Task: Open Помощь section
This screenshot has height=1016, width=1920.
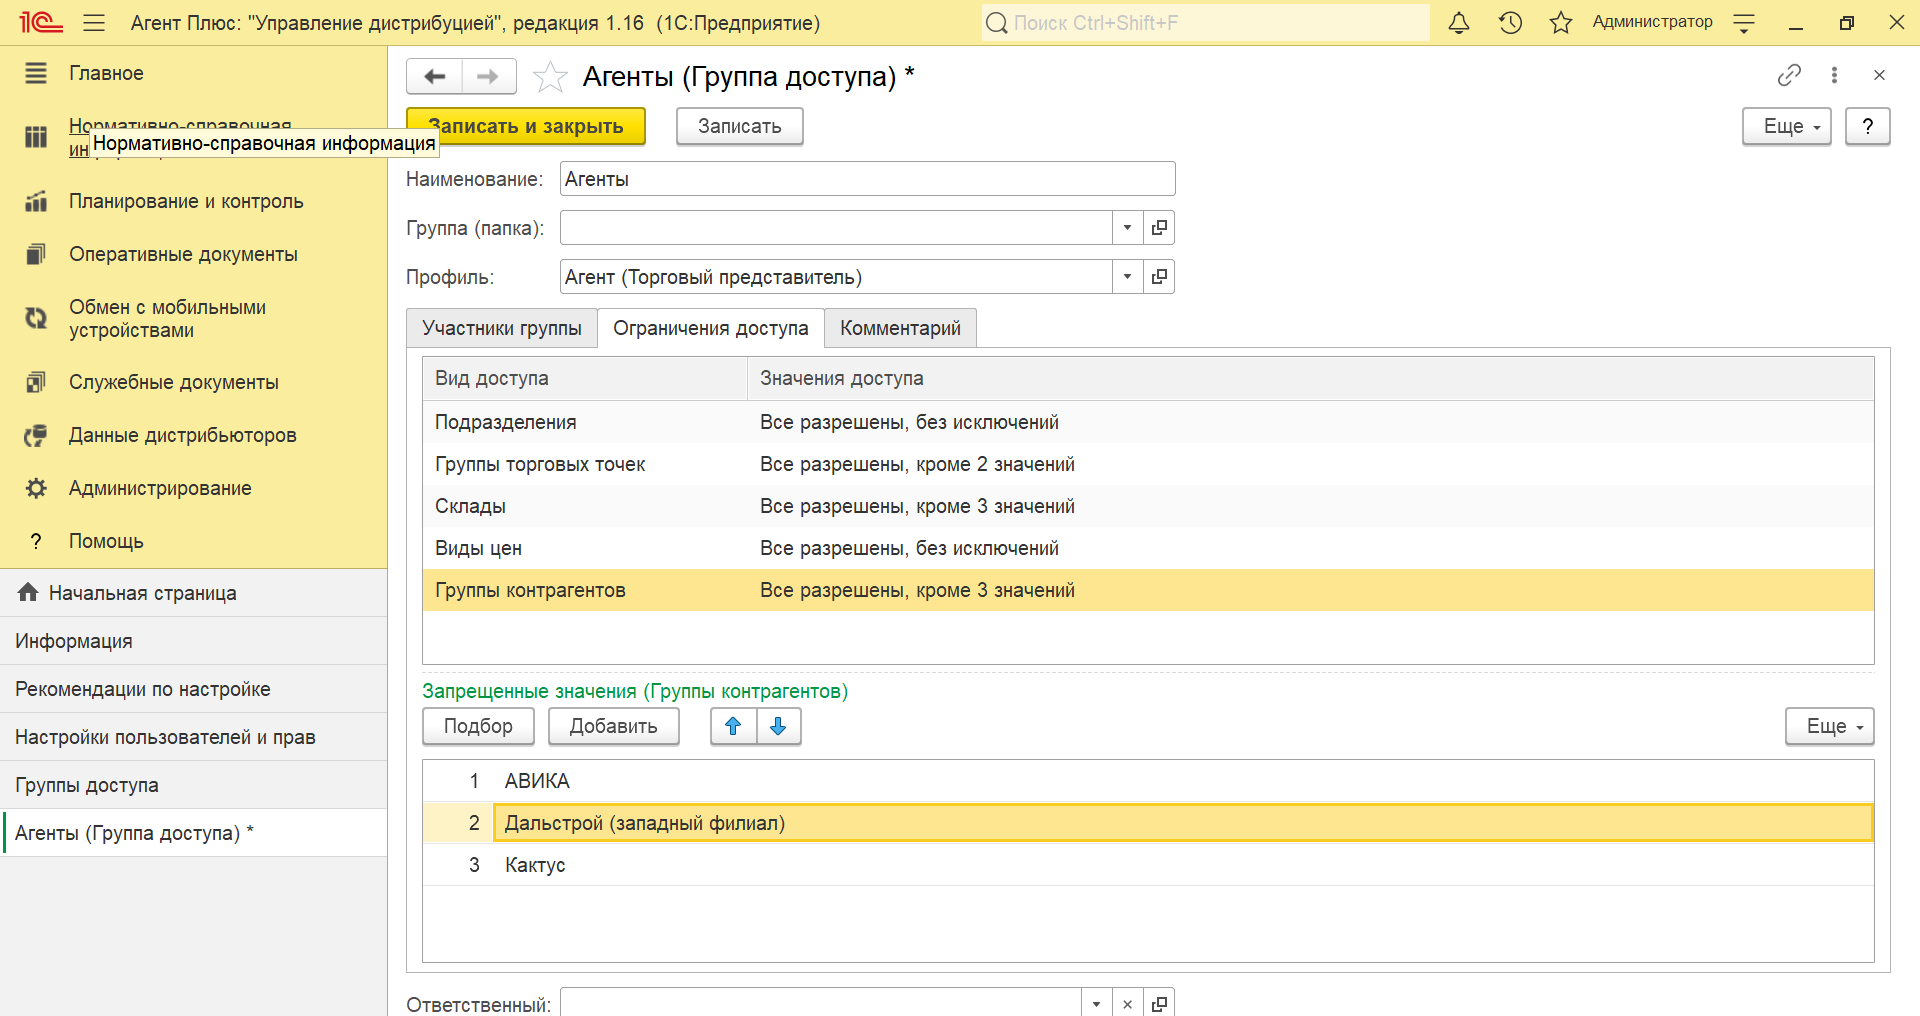Action: coord(106,541)
